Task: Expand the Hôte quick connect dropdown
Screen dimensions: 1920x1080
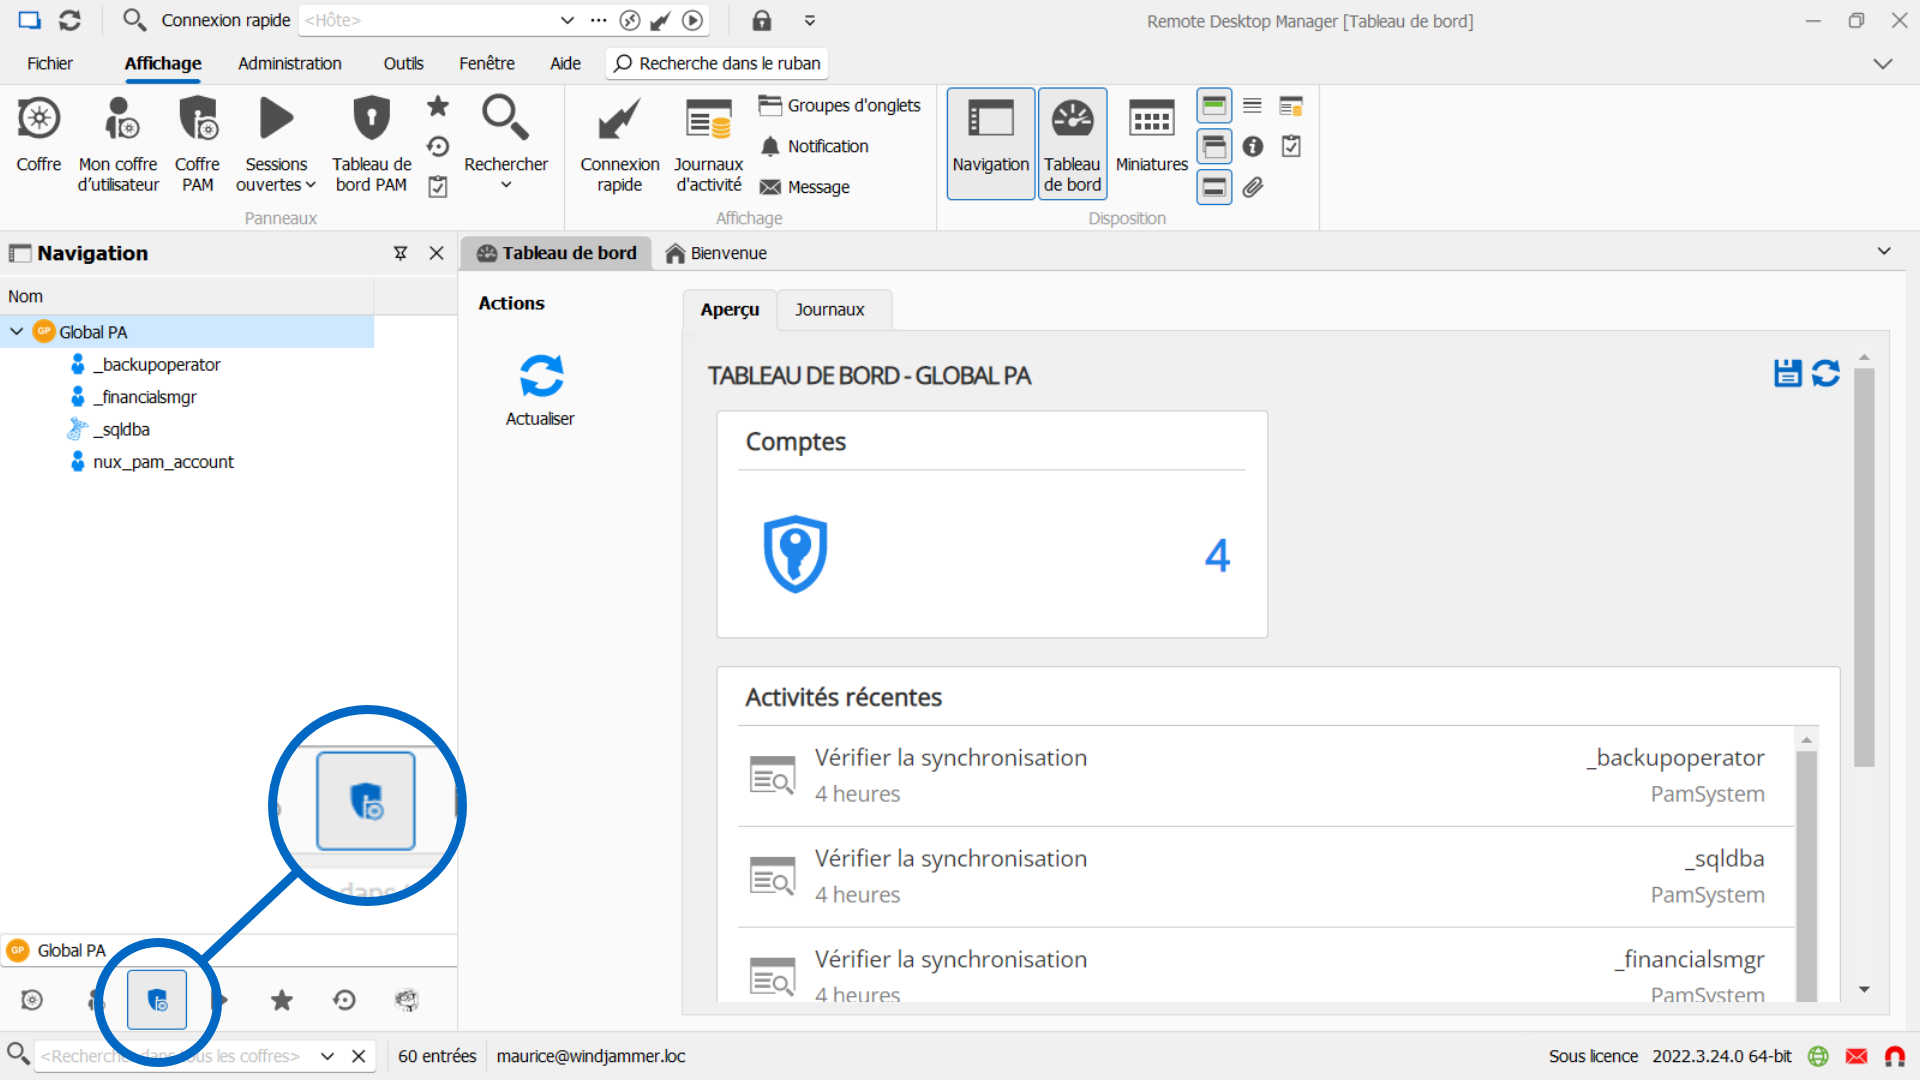Action: click(x=567, y=20)
